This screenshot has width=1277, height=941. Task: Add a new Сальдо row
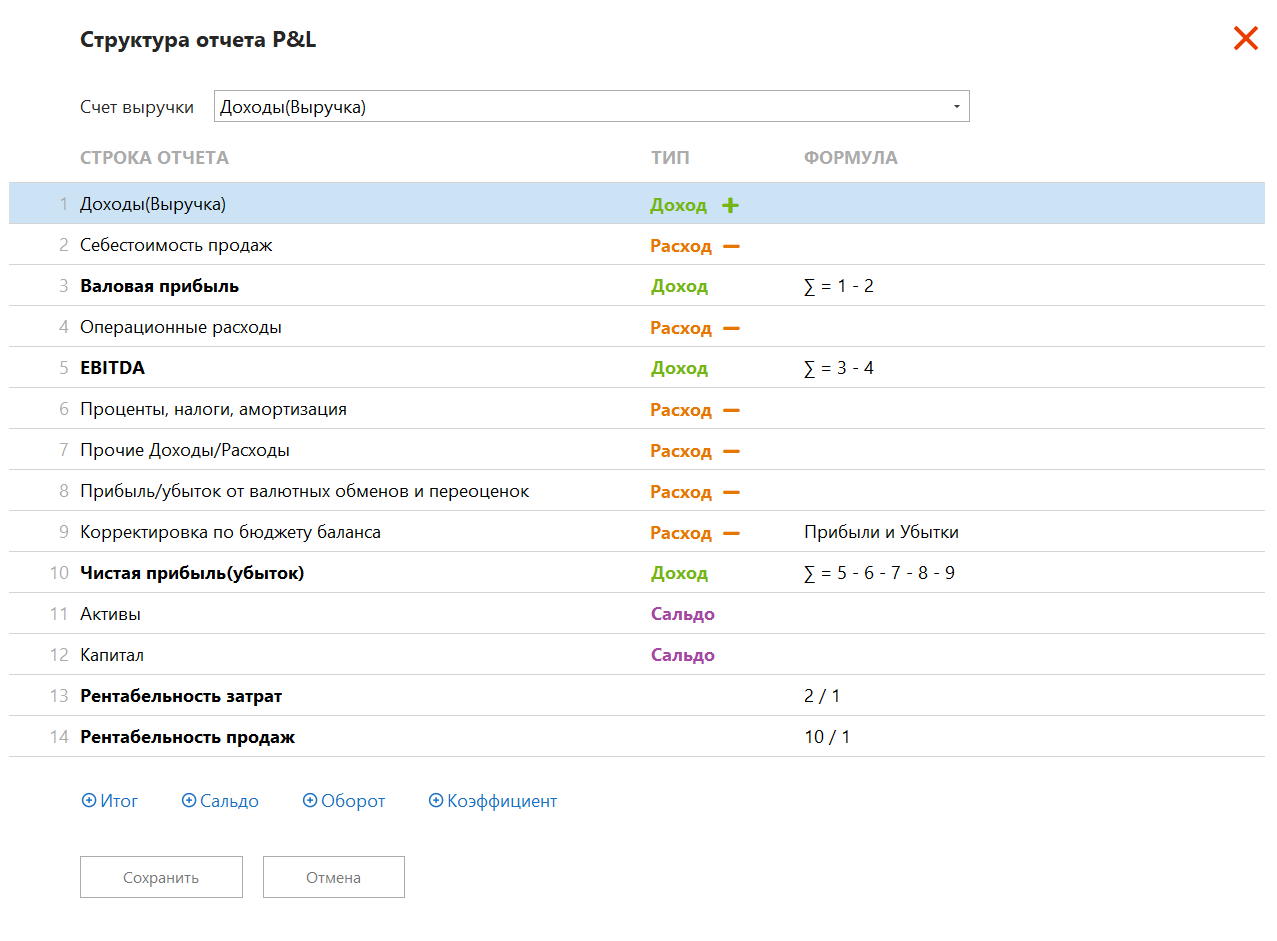tap(220, 801)
